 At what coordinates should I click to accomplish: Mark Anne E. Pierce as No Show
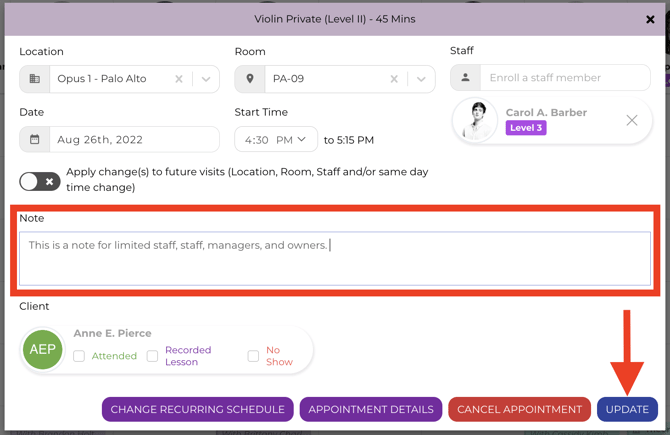tap(253, 356)
